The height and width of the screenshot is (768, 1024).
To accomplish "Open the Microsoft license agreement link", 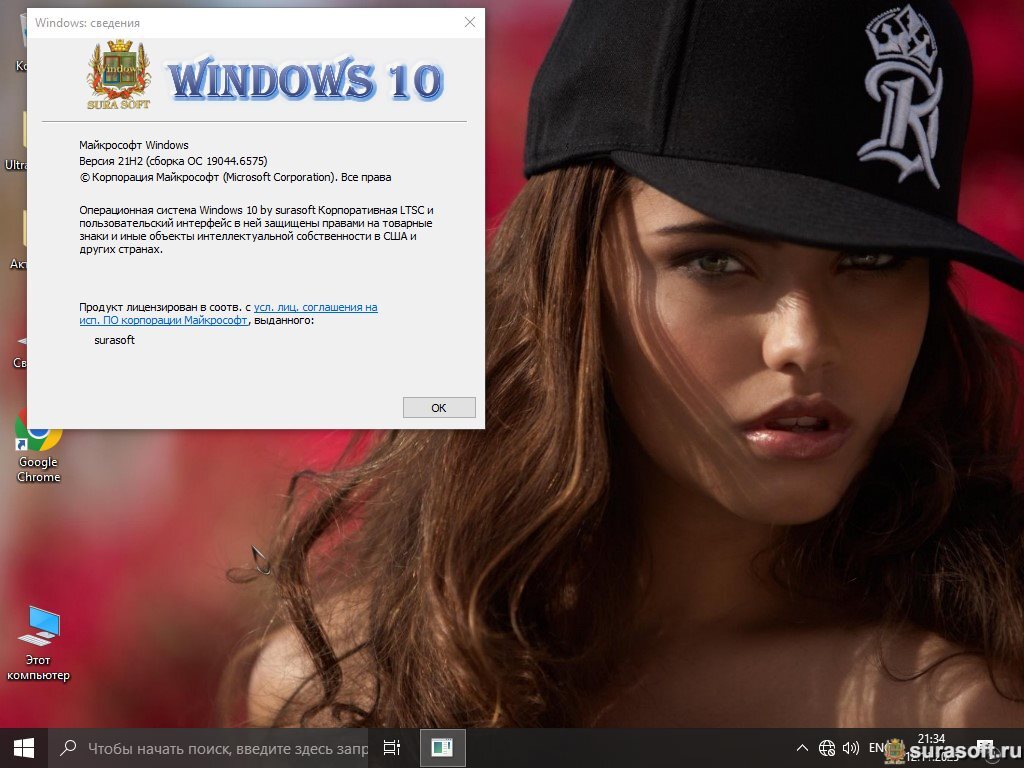I will point(315,307).
